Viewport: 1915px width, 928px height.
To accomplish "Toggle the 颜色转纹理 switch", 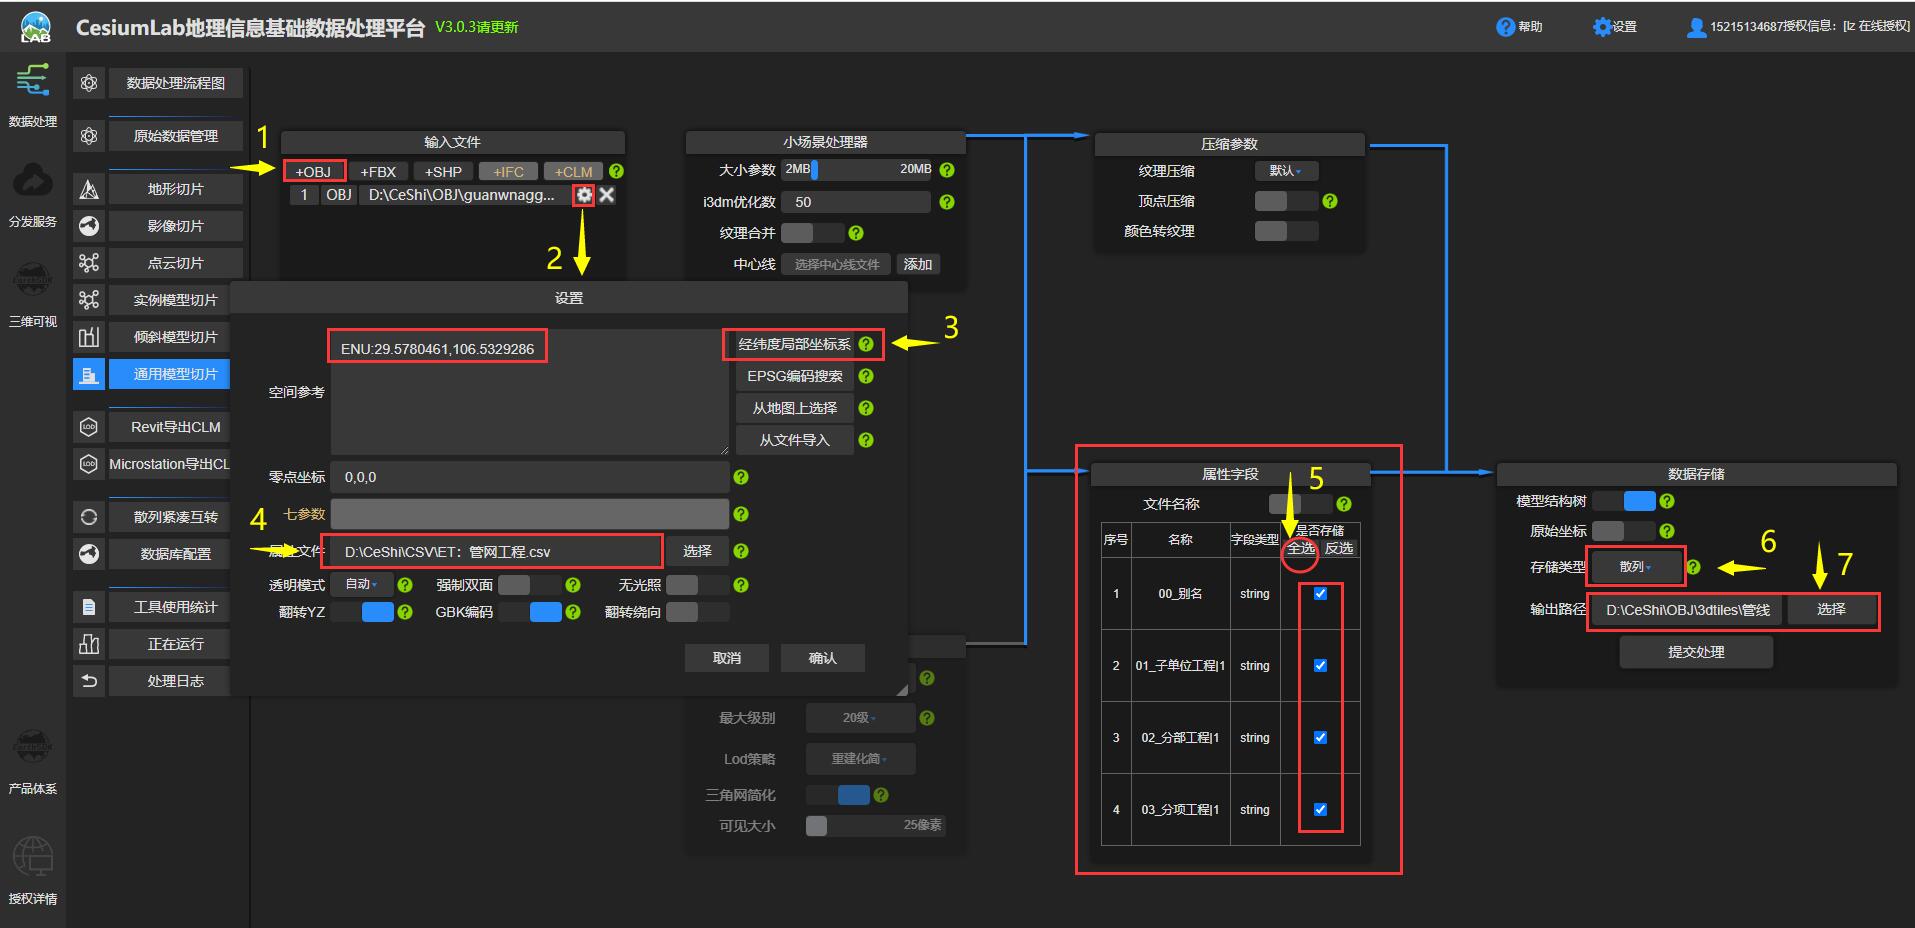I will (x=1287, y=231).
